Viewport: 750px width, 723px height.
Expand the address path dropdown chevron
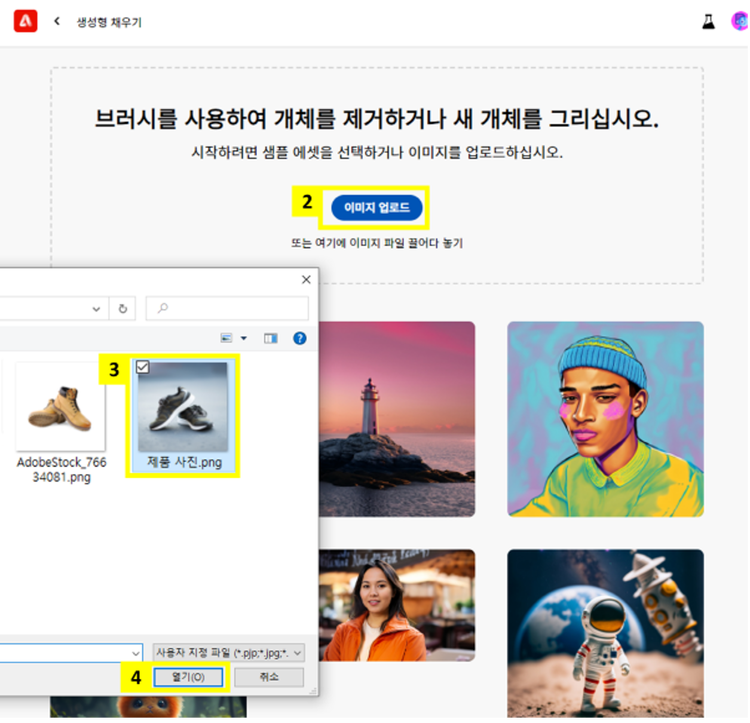click(96, 309)
